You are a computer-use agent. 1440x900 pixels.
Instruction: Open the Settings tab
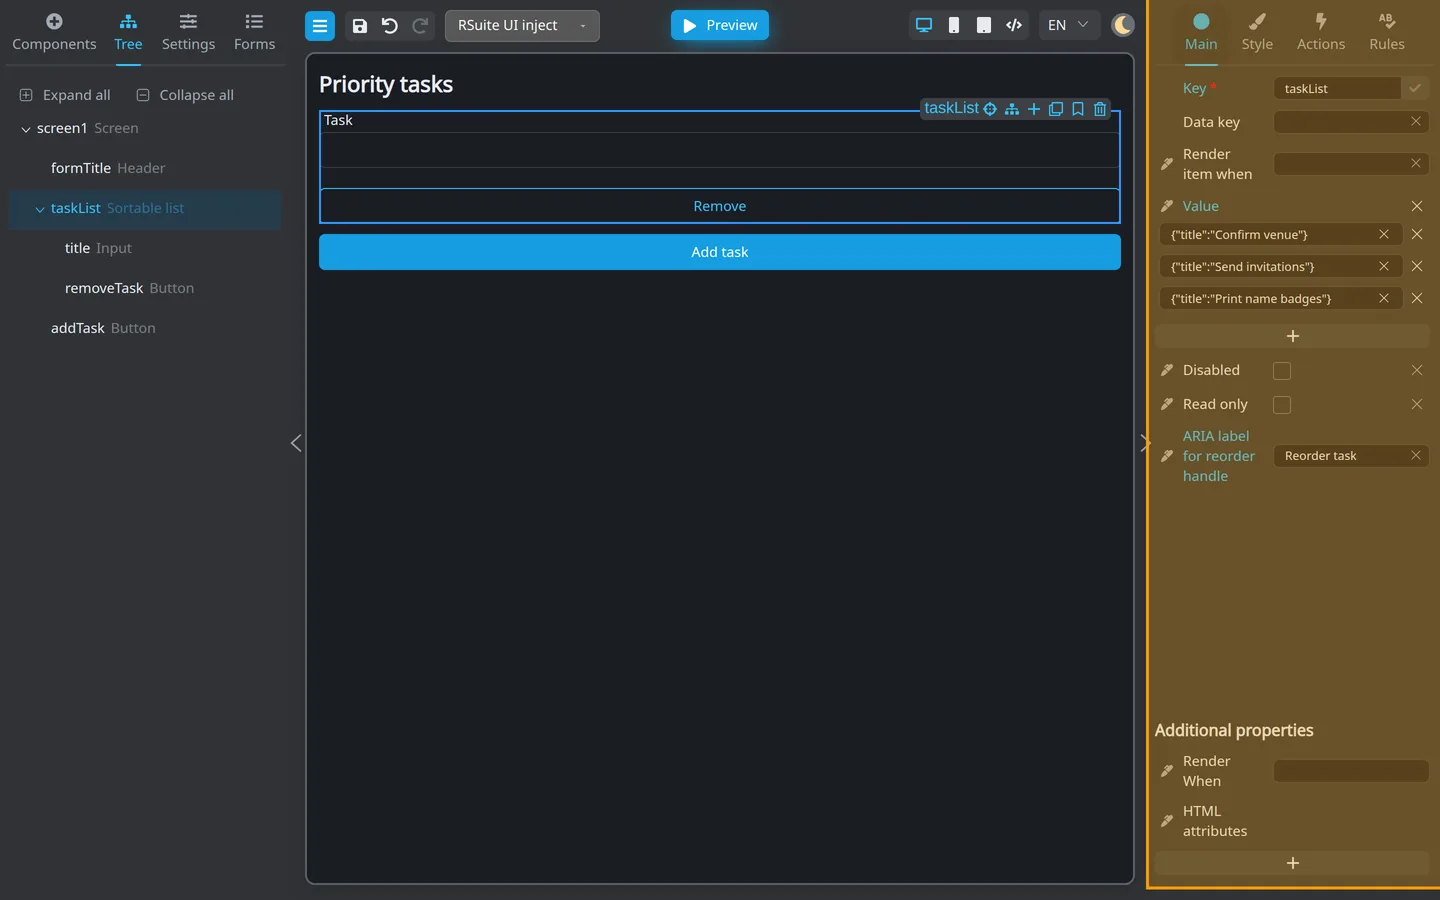click(188, 33)
